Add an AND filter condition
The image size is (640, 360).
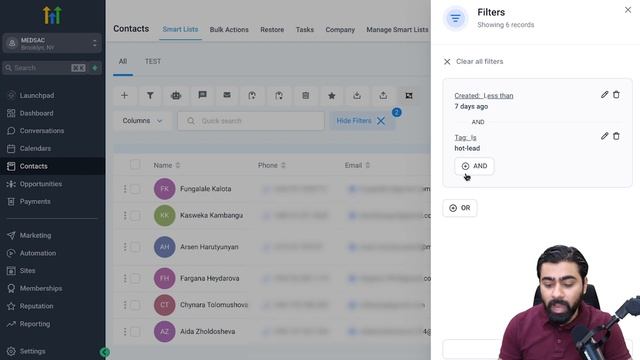pyautogui.click(x=474, y=166)
